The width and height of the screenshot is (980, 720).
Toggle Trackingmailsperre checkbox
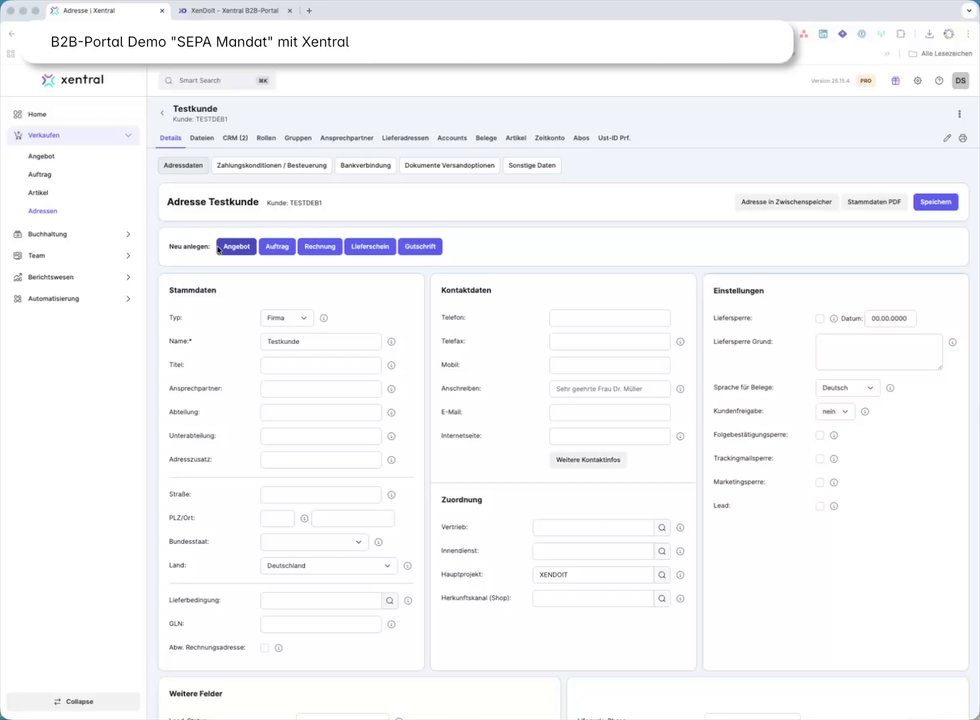point(819,459)
